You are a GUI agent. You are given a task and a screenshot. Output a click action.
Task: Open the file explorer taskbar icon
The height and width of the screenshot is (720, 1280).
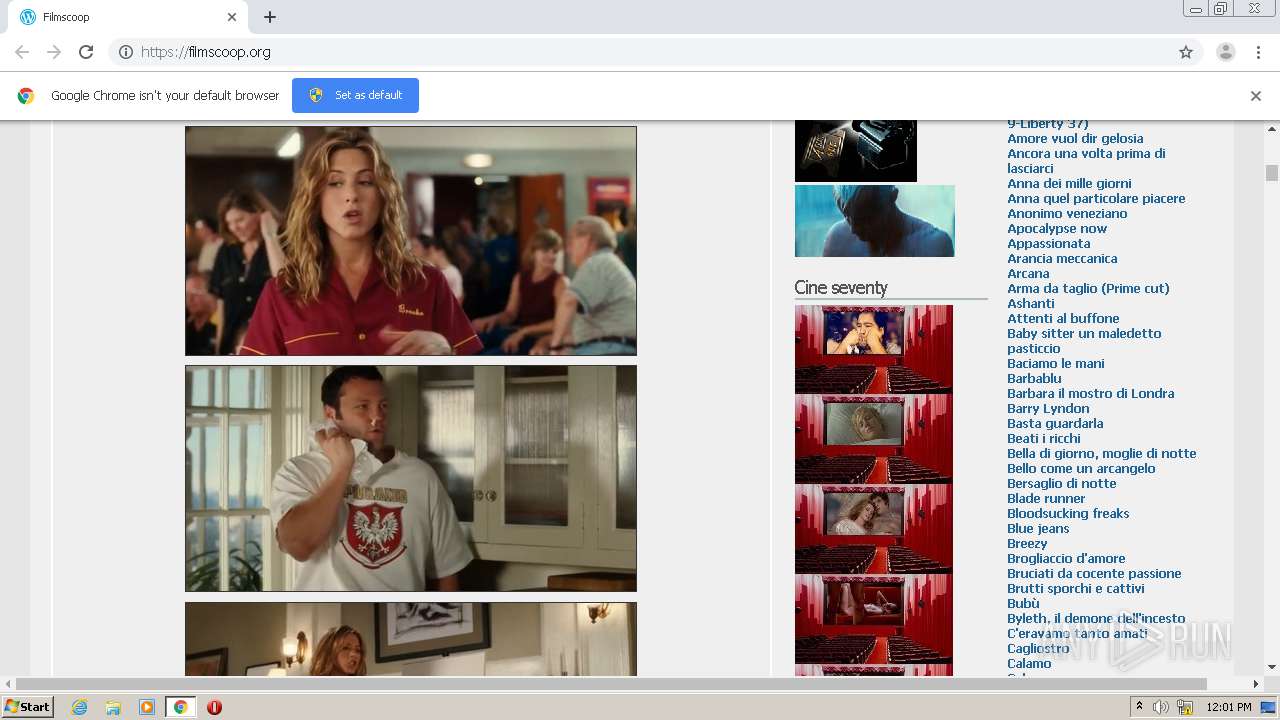pyautogui.click(x=113, y=707)
